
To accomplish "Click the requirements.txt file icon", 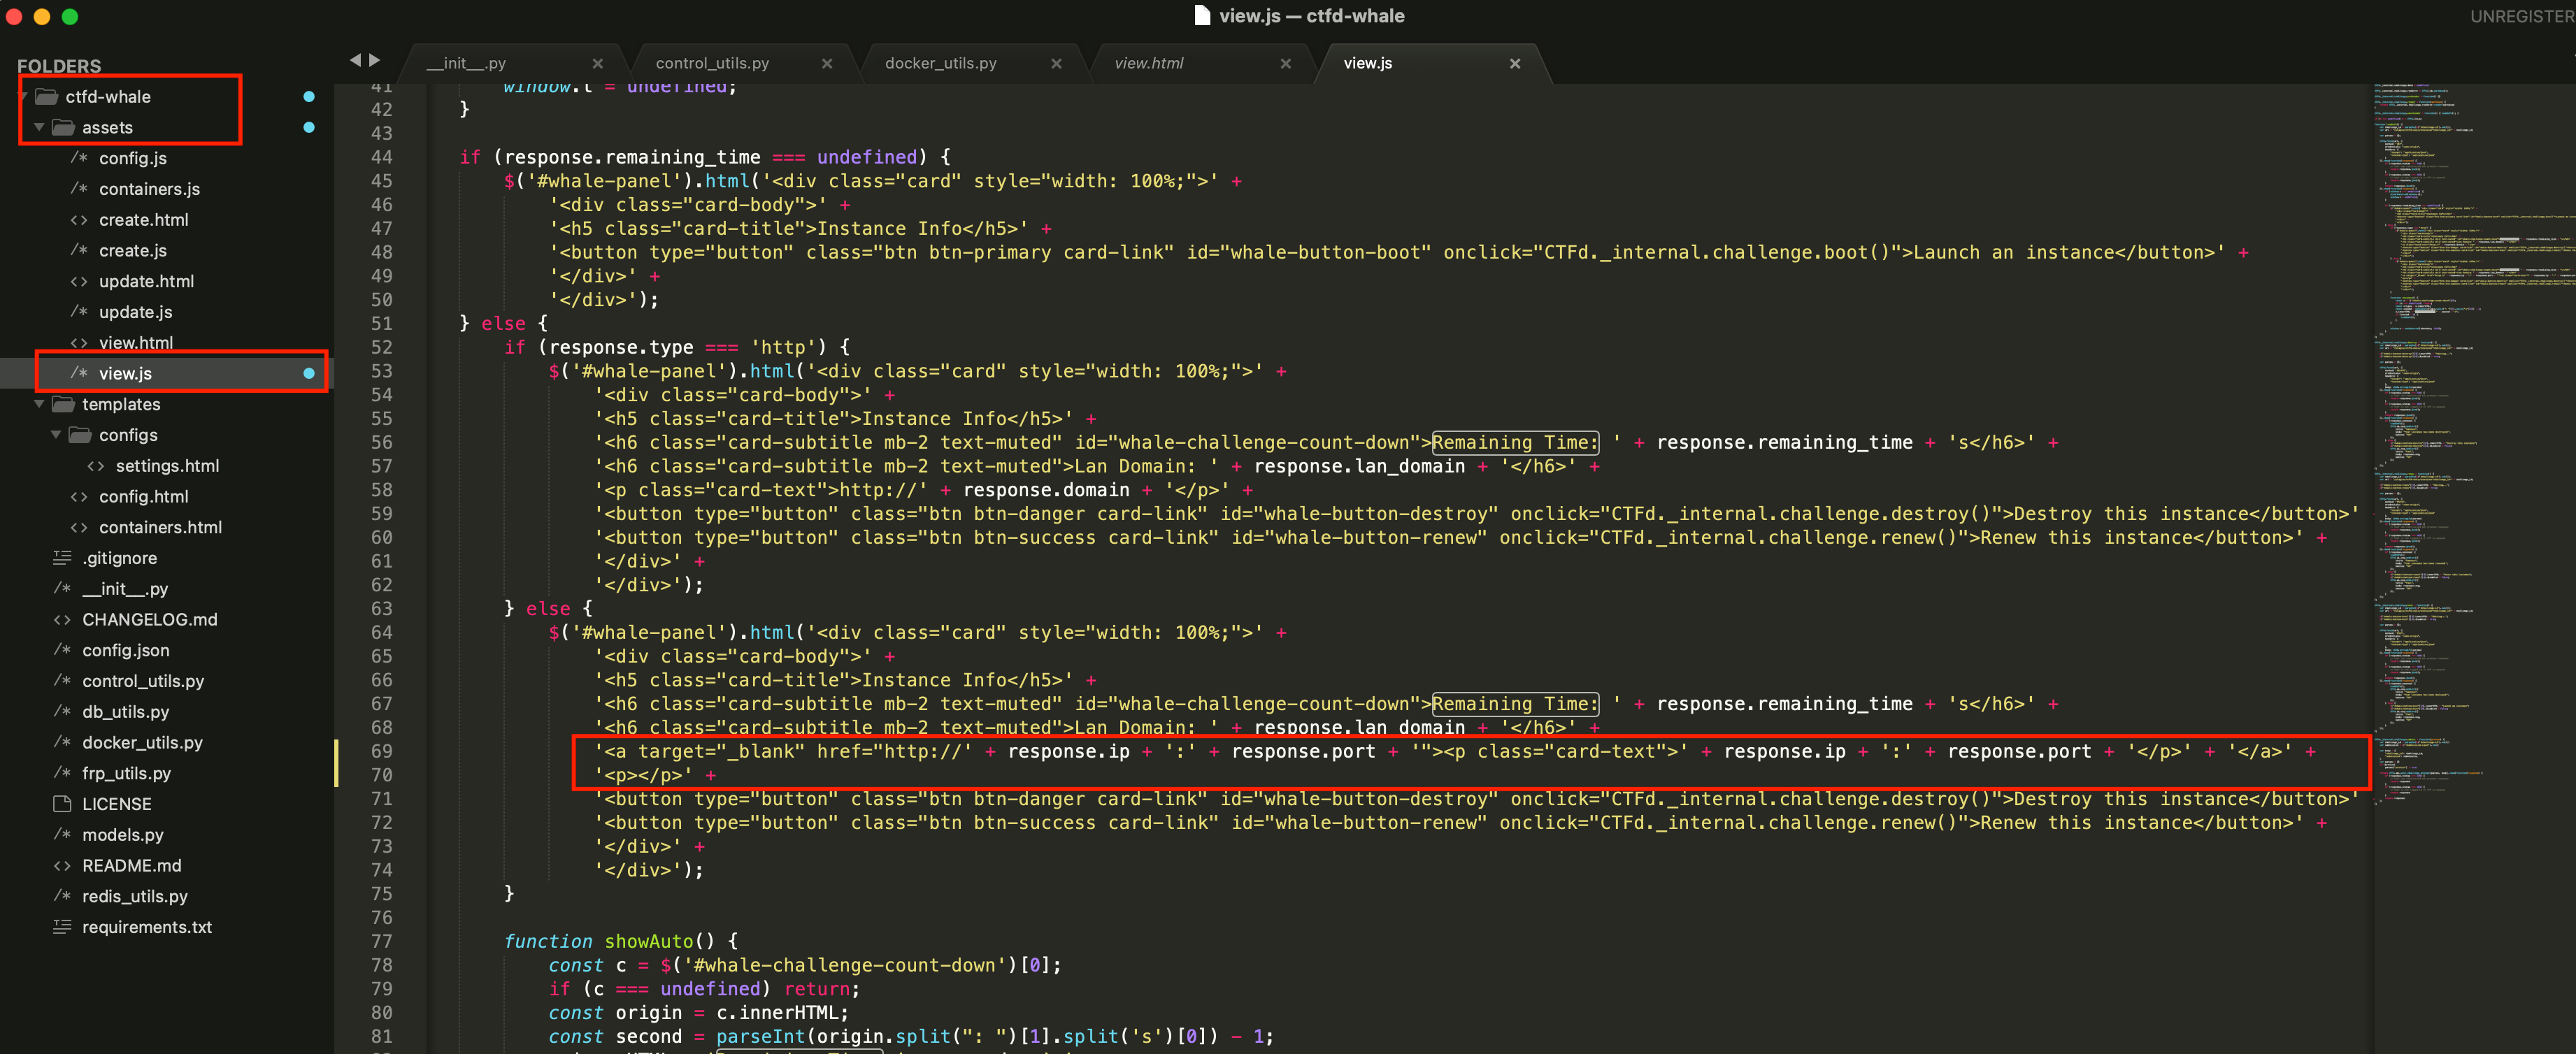I will (x=62, y=927).
